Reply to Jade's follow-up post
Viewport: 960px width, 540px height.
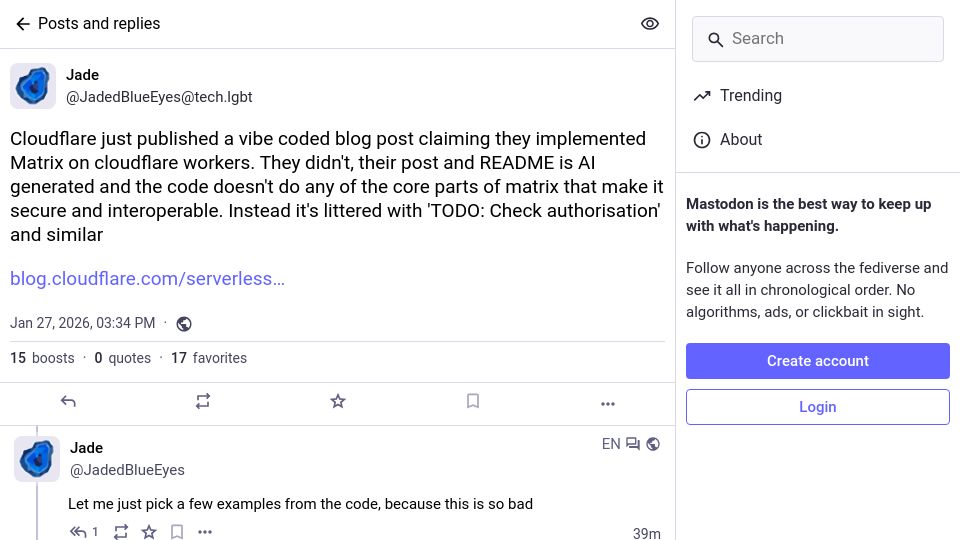[x=84, y=532]
